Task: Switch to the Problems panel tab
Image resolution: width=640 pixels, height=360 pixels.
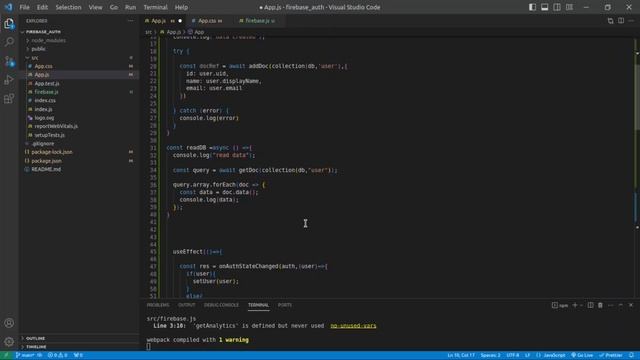Action: tap(158, 305)
